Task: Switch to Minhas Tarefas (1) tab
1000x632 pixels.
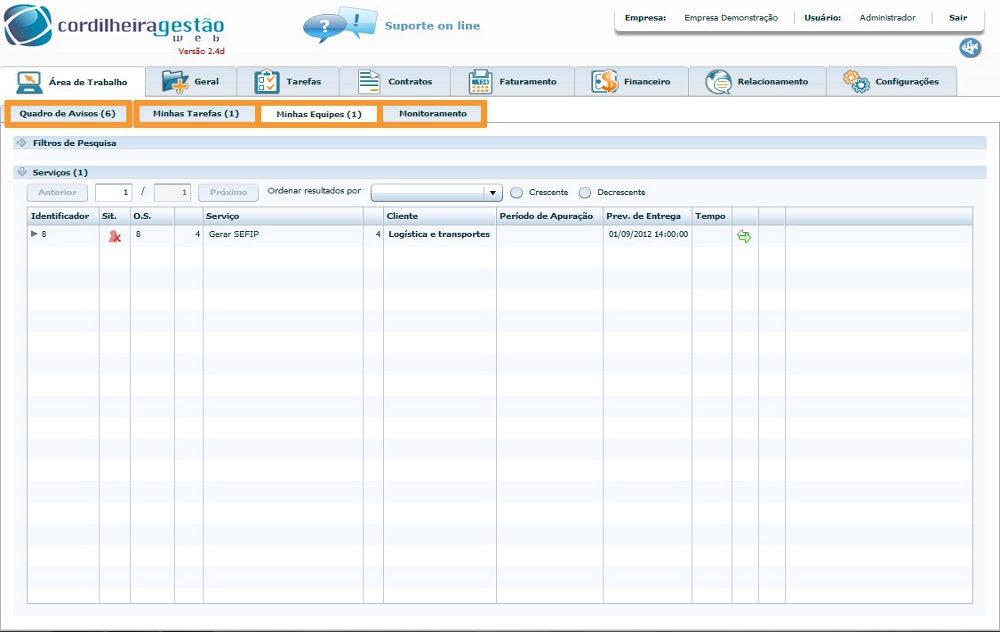Action: point(196,114)
